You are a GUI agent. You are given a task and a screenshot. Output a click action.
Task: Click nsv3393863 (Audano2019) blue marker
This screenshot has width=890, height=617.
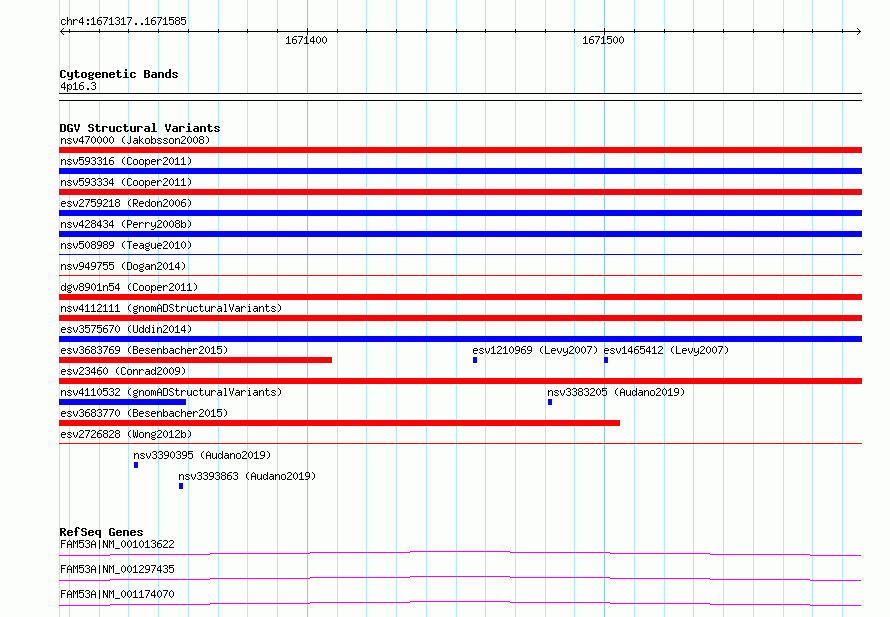tap(181, 486)
